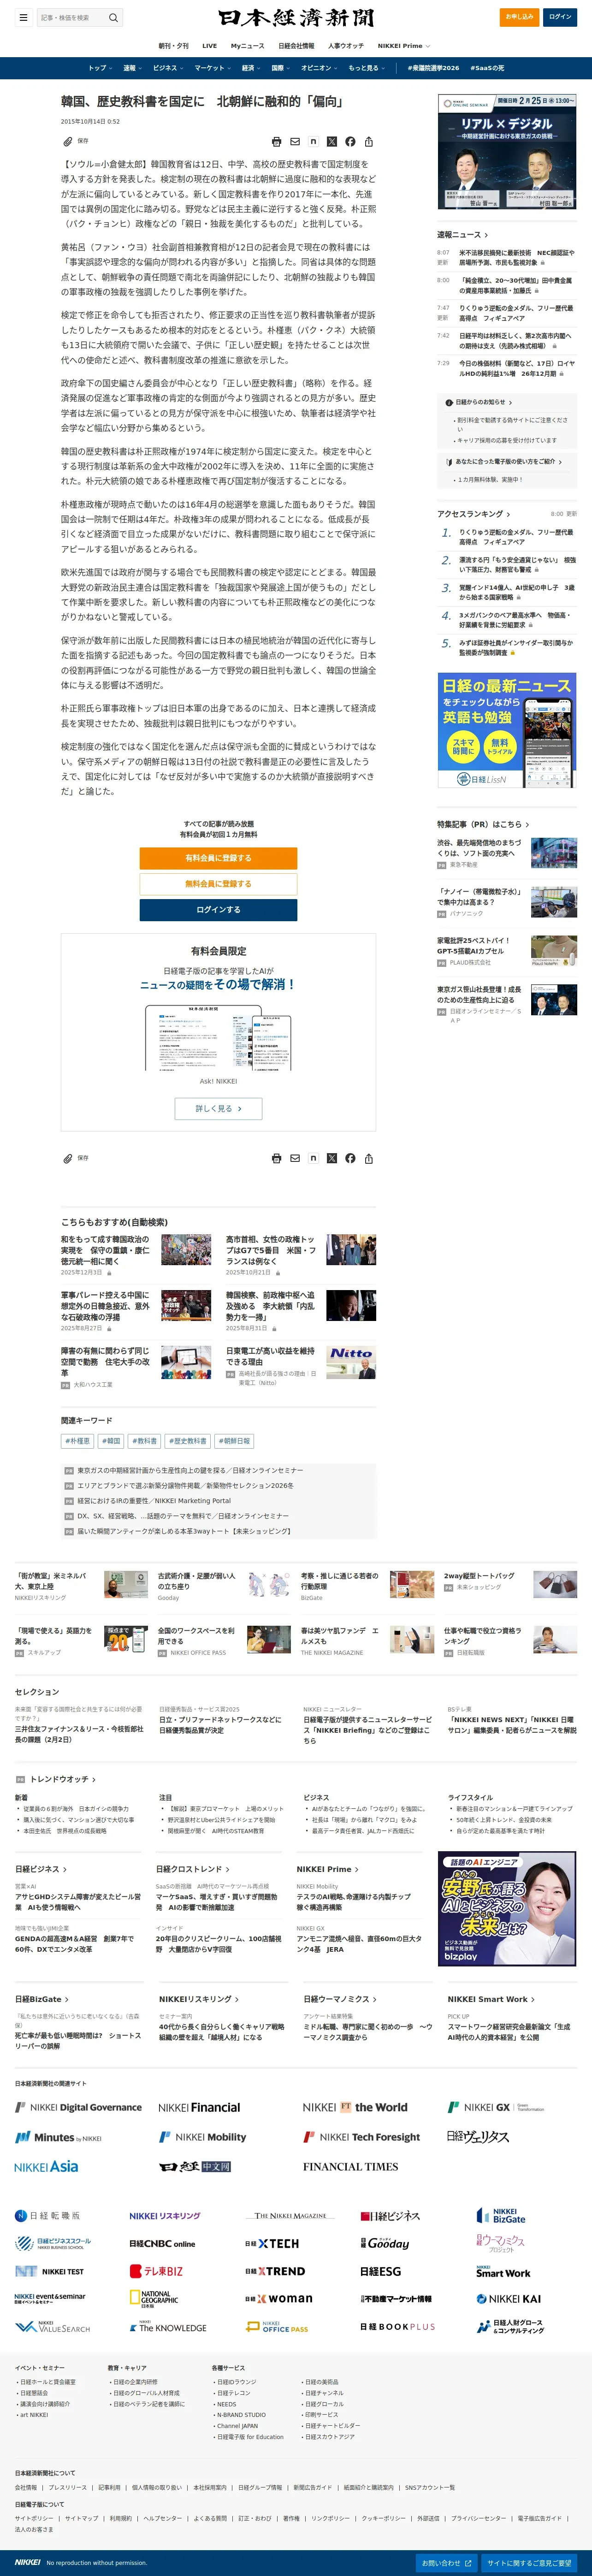
Task: Click orange 有料会員に登録する button
Action: (x=218, y=858)
